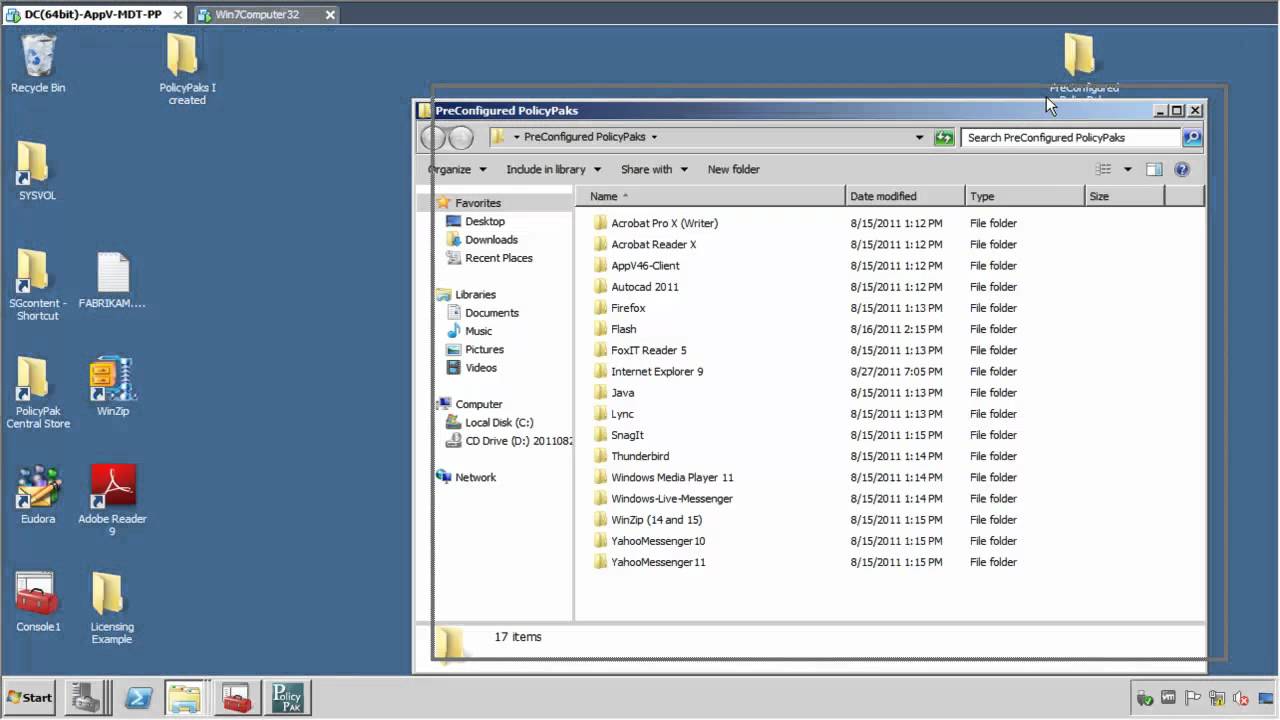Select the Windows Media Player 11 folder
The image size is (1280, 720).
(672, 477)
